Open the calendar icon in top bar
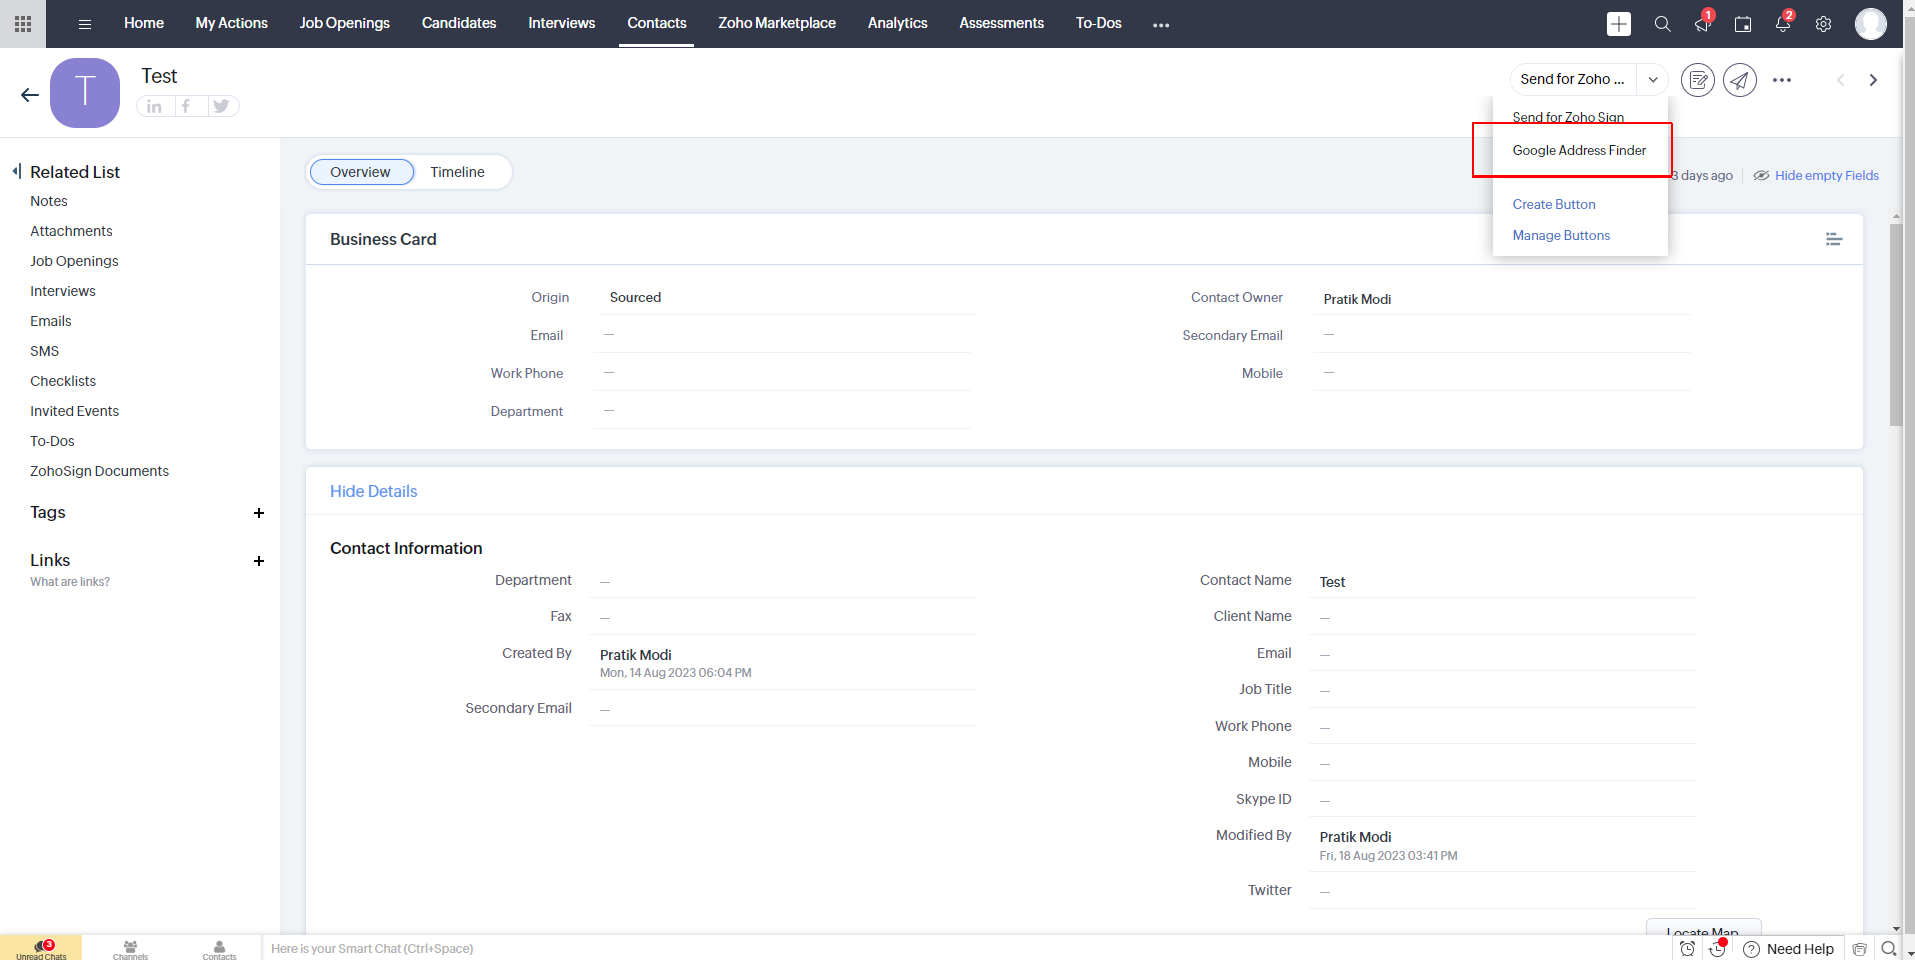 (x=1742, y=24)
